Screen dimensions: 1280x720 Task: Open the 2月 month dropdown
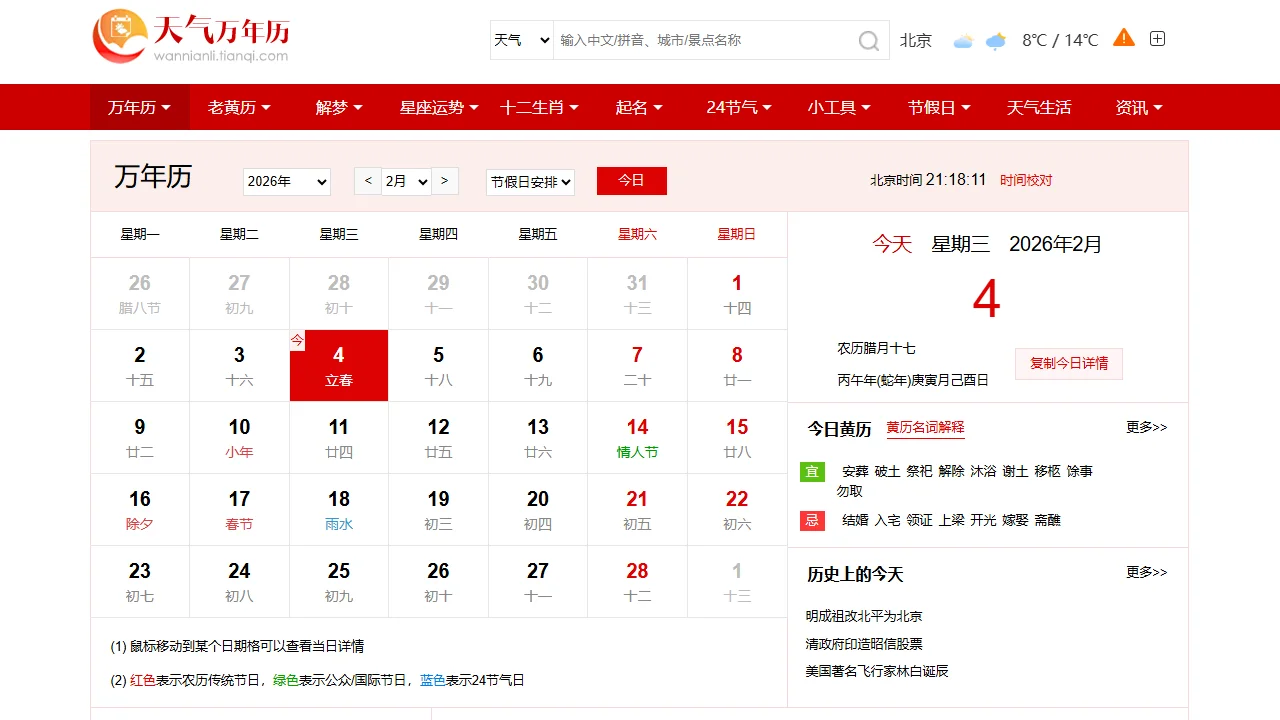pyautogui.click(x=406, y=182)
